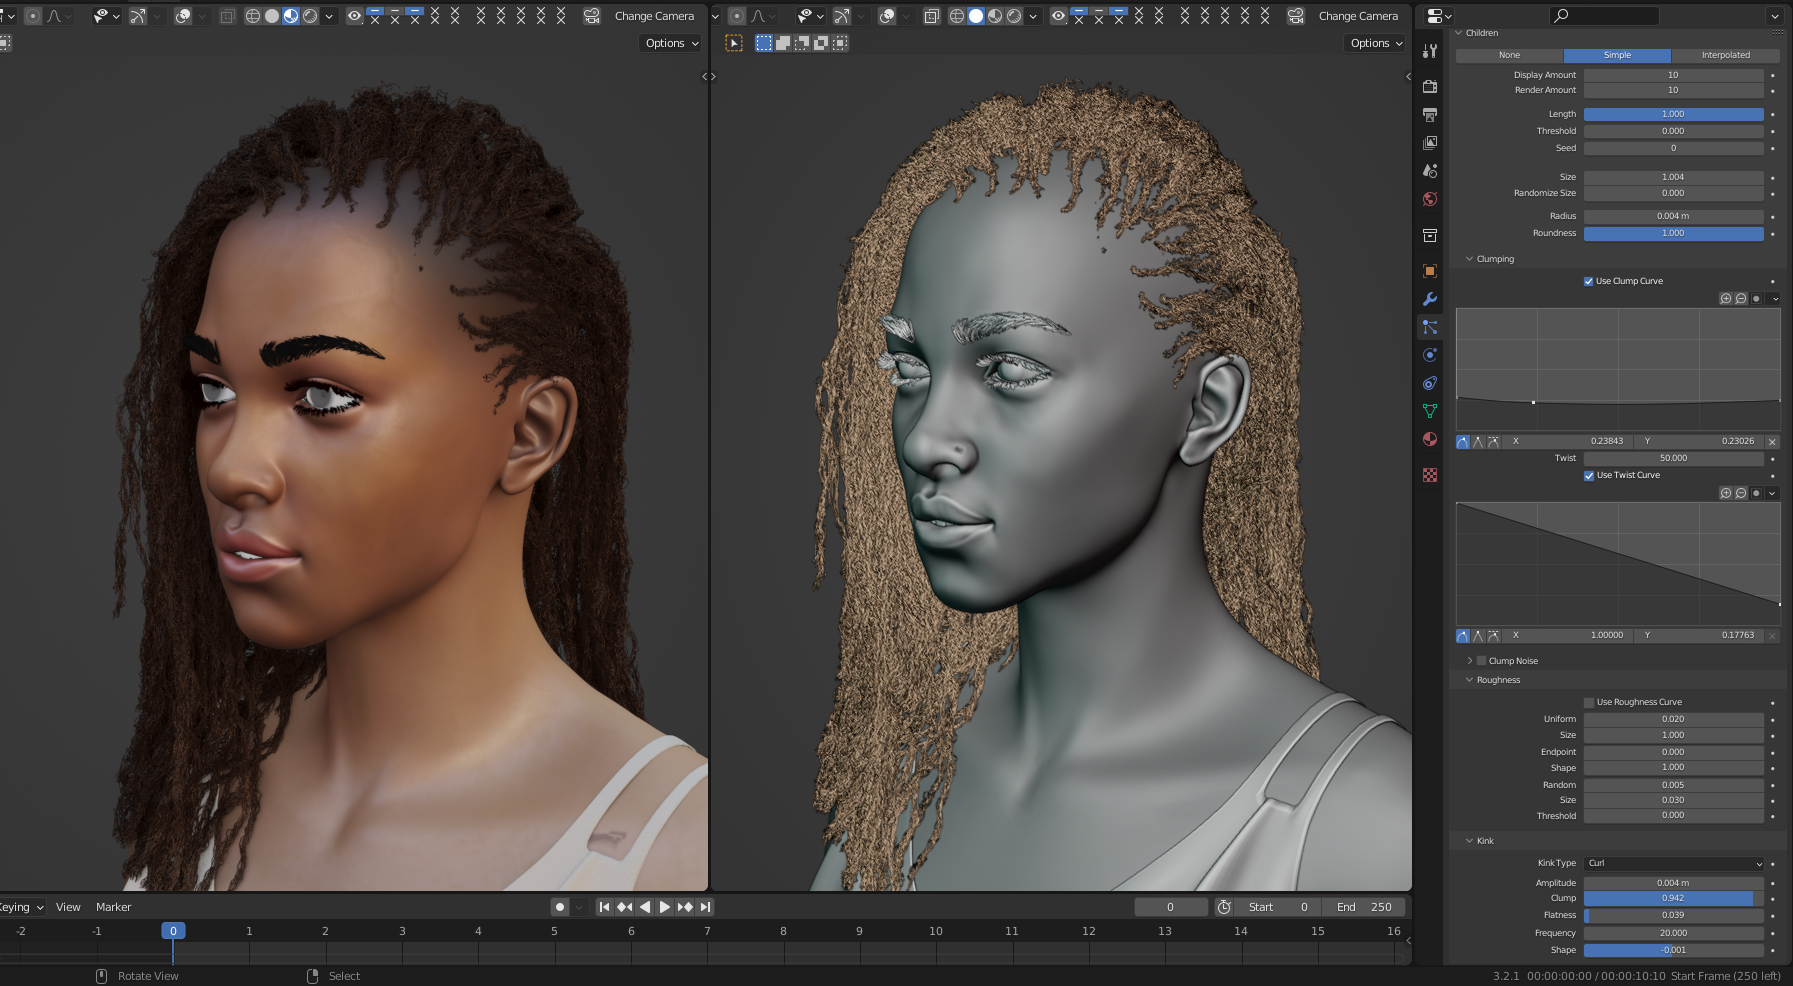Enable material preview shading in right viewport
Image resolution: width=1793 pixels, height=986 pixels.
994,16
